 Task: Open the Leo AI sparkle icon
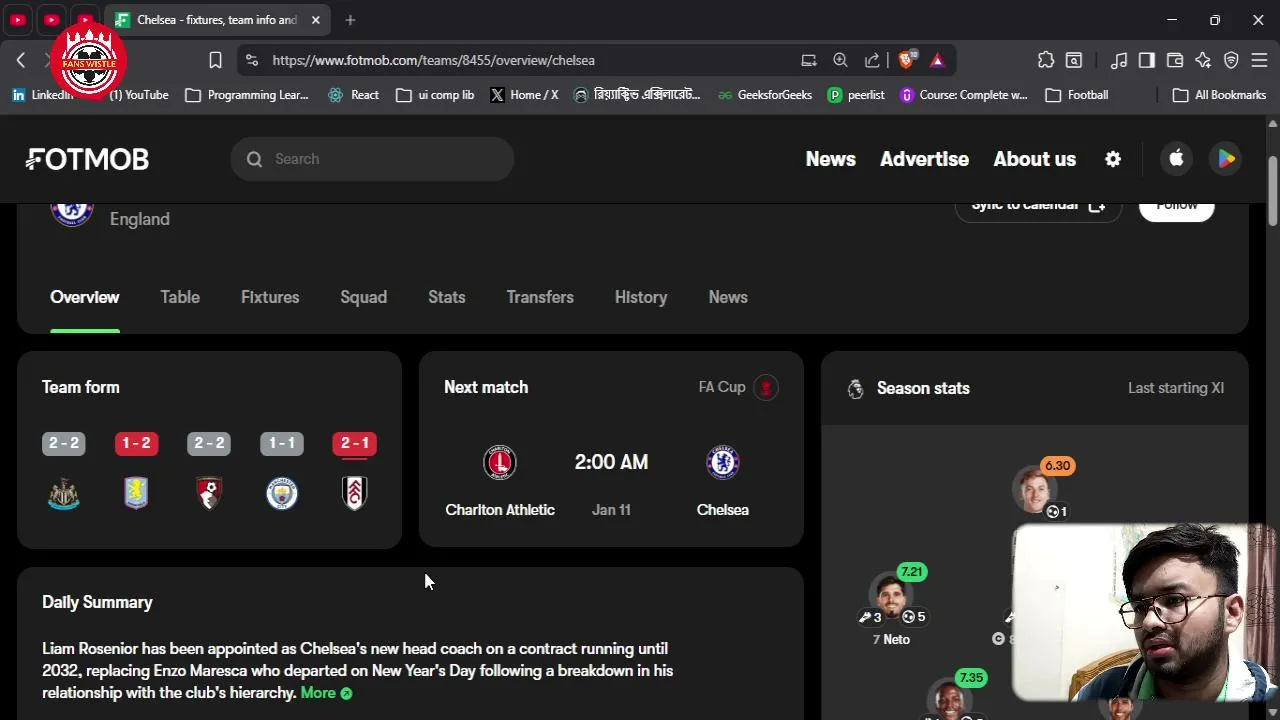(1203, 60)
